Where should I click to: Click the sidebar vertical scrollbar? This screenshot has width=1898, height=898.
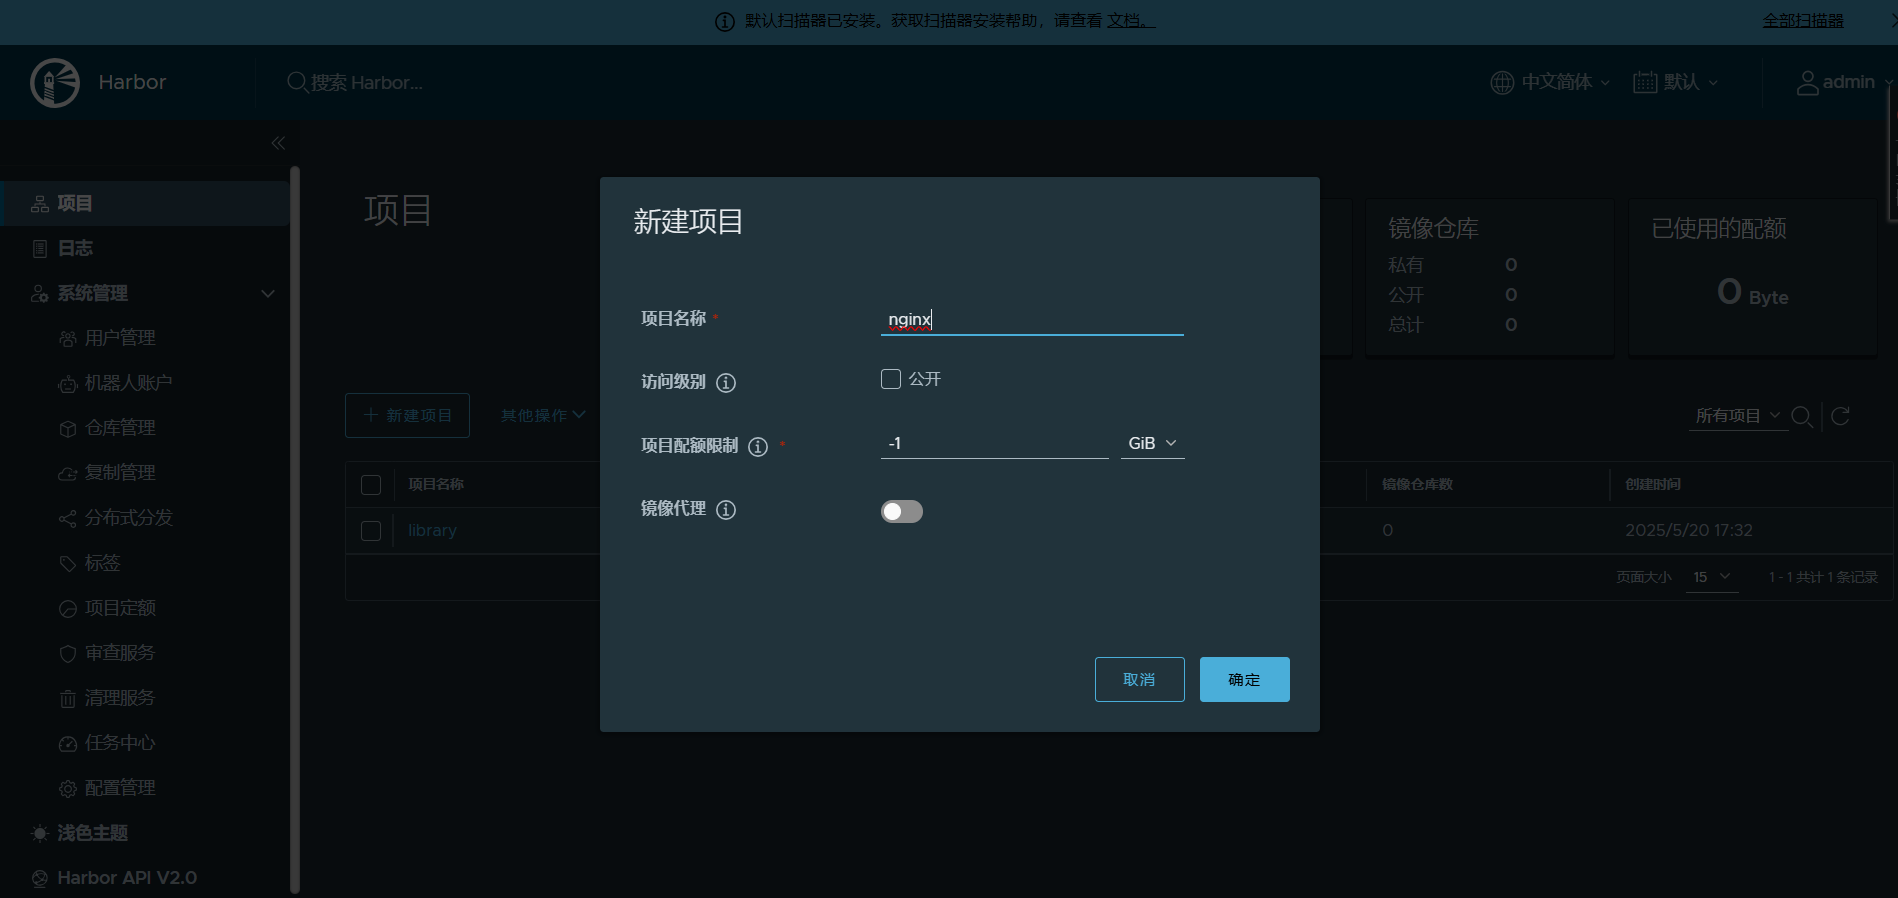tap(294, 529)
